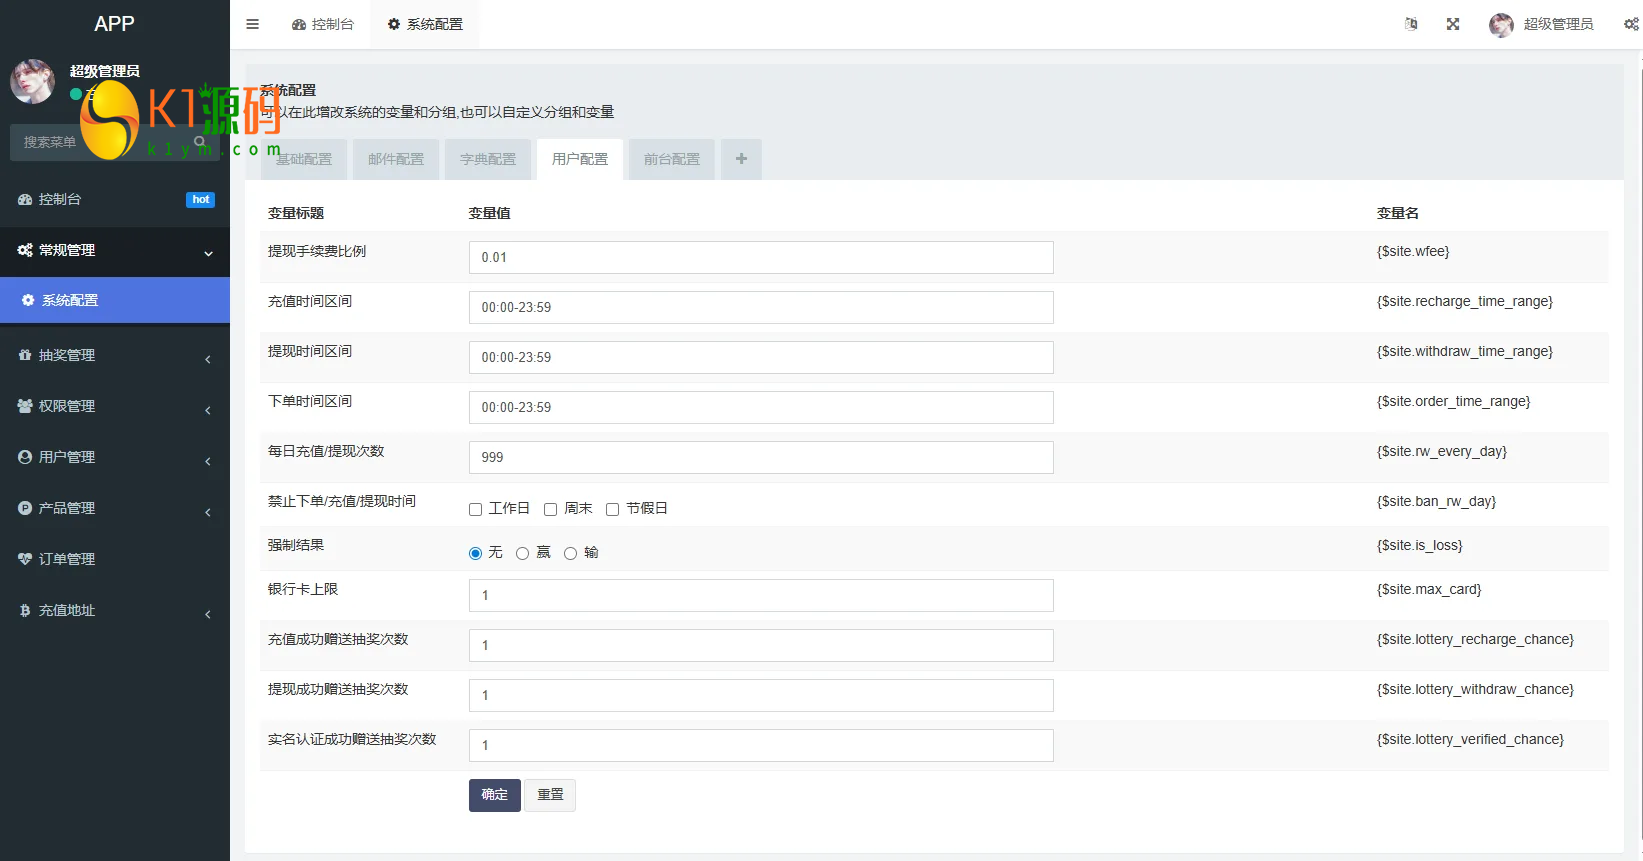Click the plus icon tab to add group
The image size is (1643, 861).
click(x=741, y=159)
